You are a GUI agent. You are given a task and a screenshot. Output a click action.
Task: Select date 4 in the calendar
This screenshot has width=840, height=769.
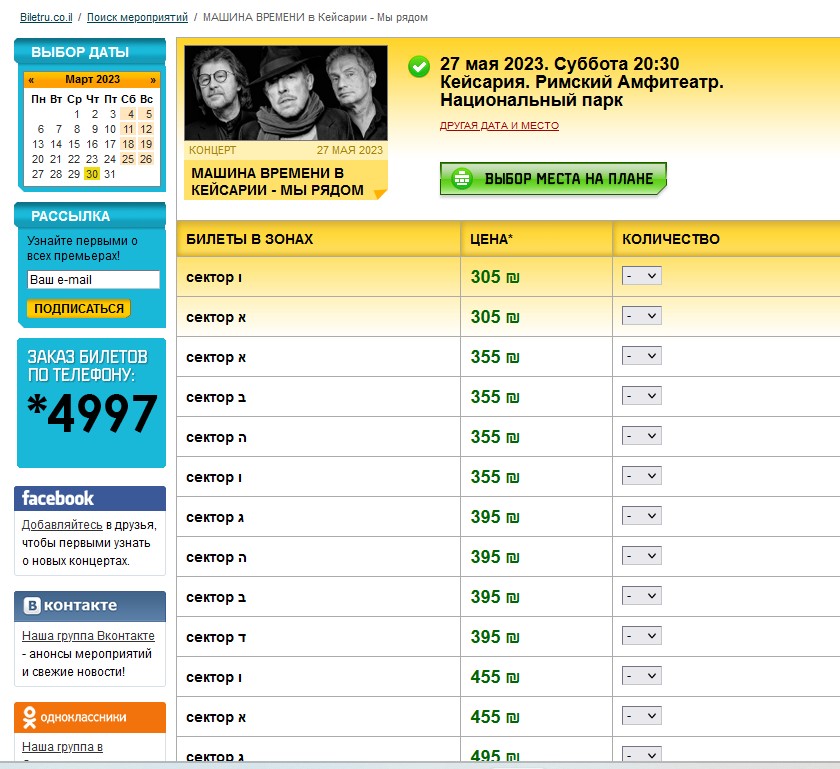point(129,114)
